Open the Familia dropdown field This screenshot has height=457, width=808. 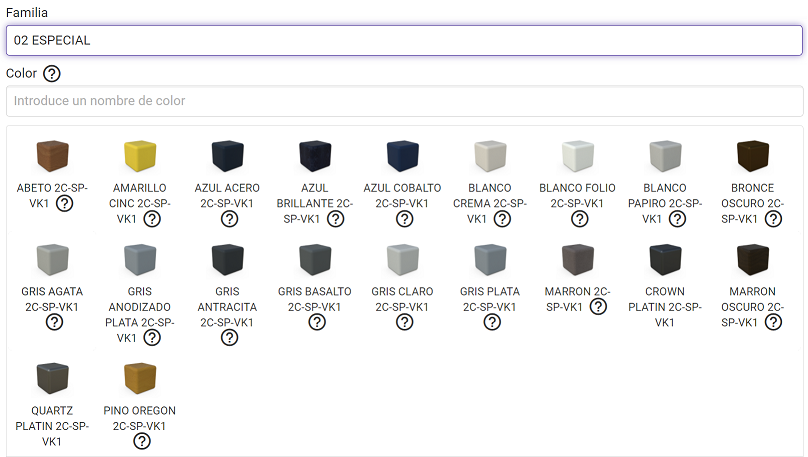pyautogui.click(x=404, y=40)
